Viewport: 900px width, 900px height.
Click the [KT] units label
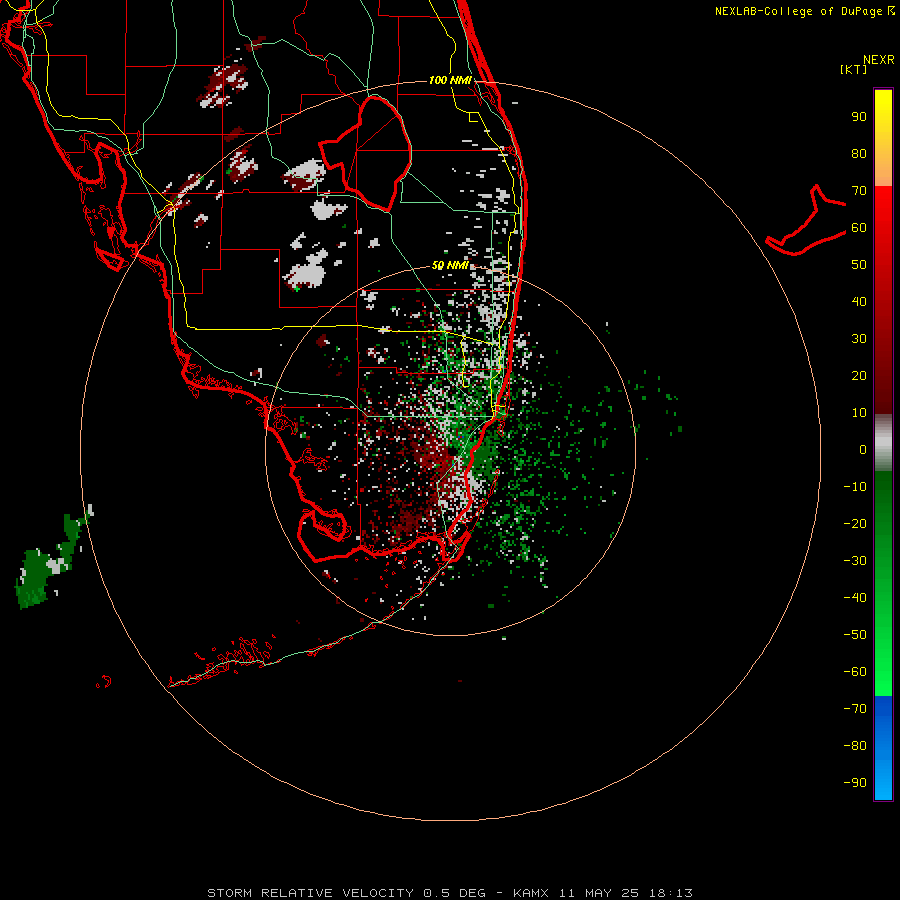click(853, 69)
